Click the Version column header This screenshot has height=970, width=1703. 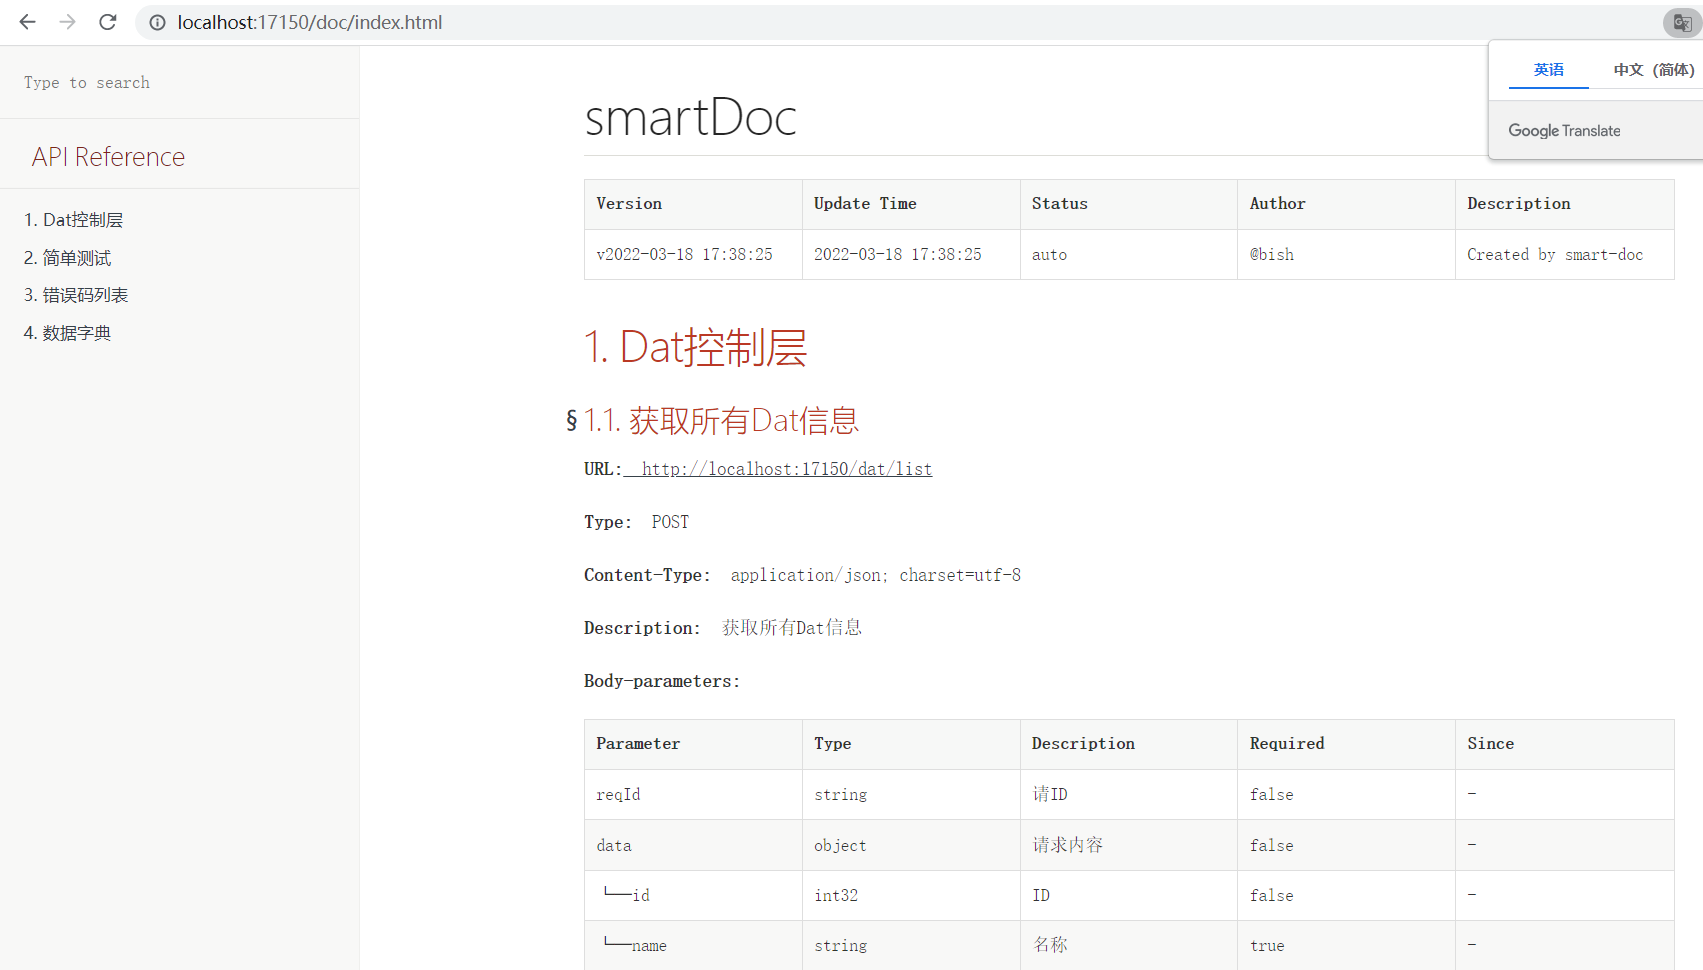pos(693,204)
